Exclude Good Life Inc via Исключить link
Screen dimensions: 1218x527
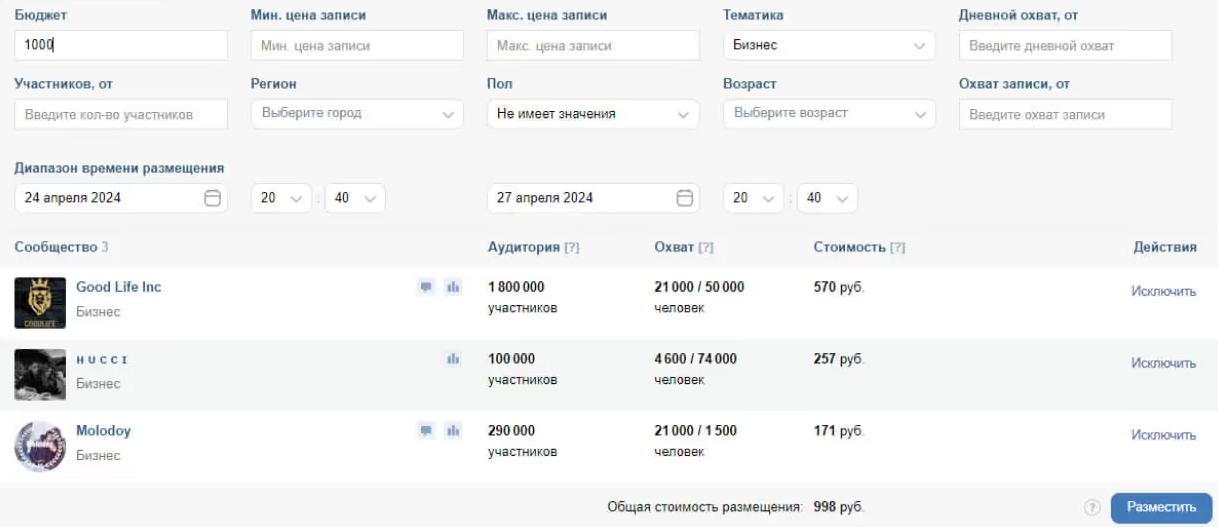click(1163, 292)
